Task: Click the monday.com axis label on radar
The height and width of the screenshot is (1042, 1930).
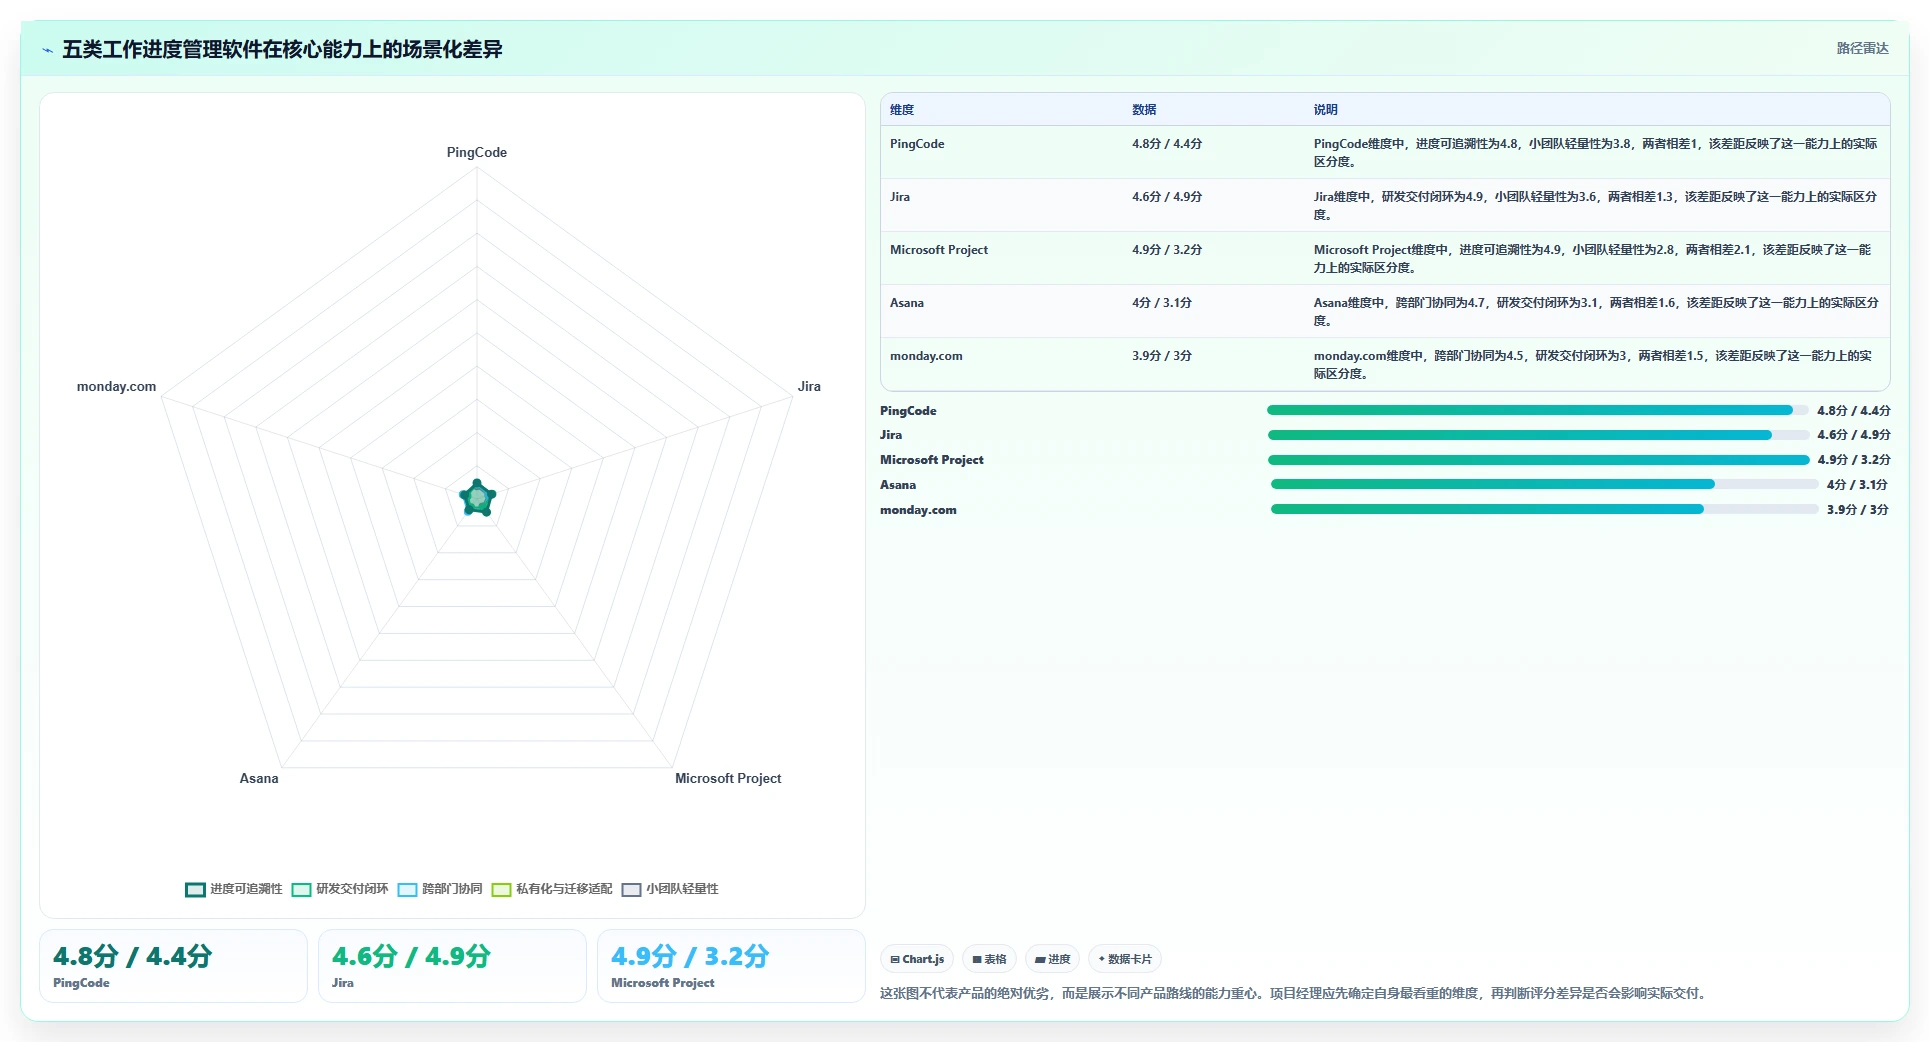Action: click(x=116, y=386)
